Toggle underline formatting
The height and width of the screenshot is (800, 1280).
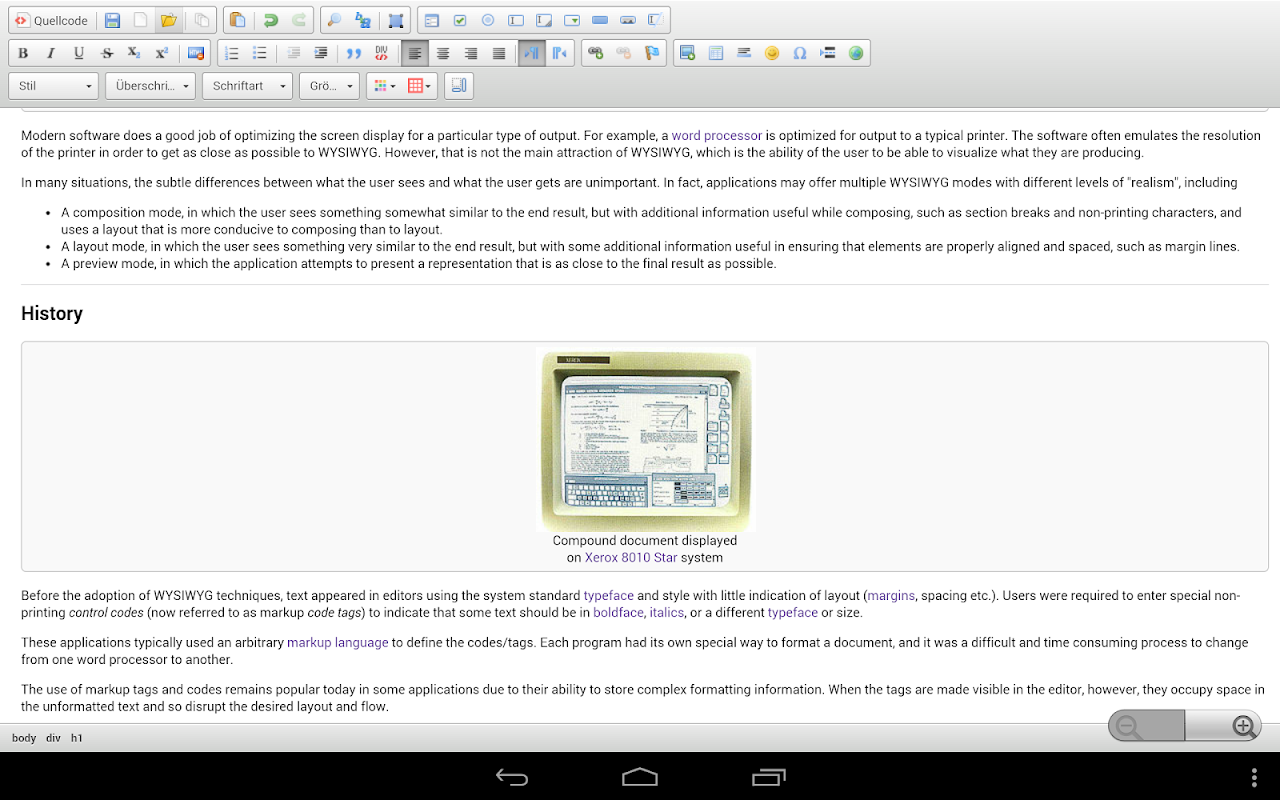[79, 53]
